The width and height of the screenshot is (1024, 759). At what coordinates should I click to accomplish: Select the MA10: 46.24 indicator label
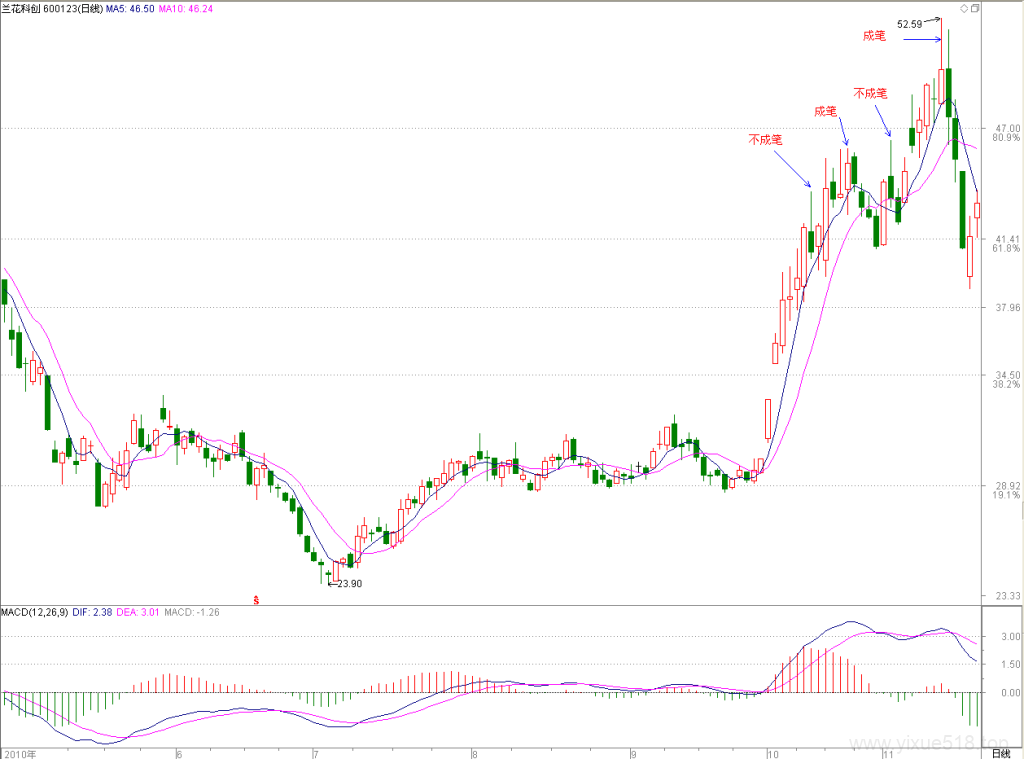[185, 8]
